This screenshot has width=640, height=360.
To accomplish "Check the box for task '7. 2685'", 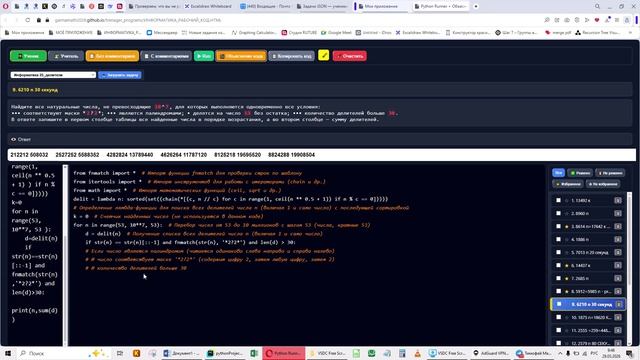I will 558,278.
